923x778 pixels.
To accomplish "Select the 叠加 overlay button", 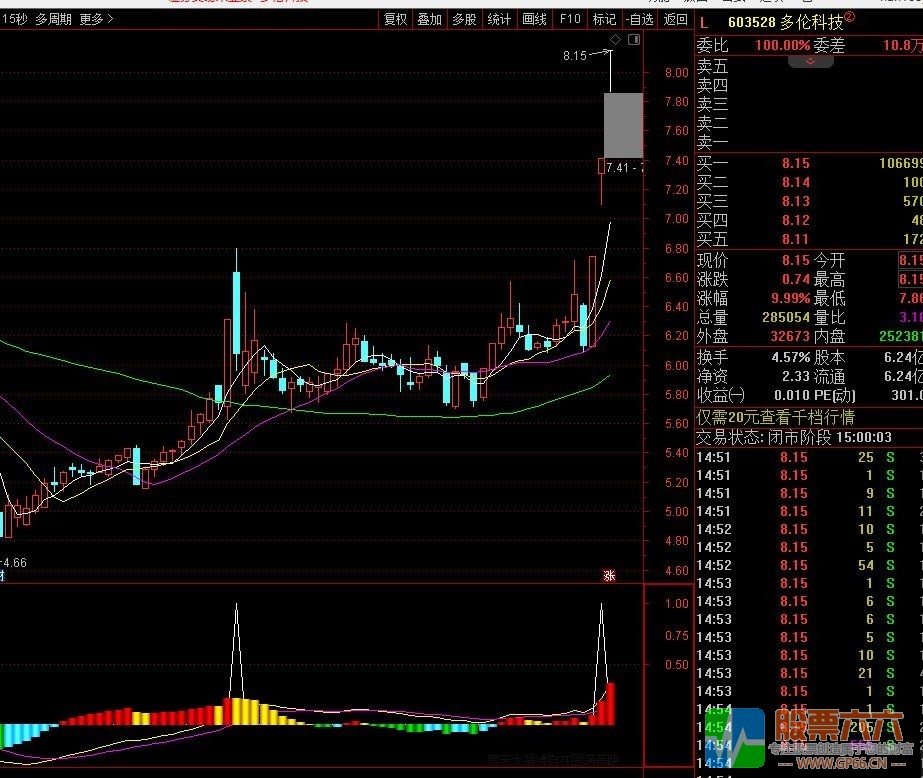I will (x=430, y=19).
